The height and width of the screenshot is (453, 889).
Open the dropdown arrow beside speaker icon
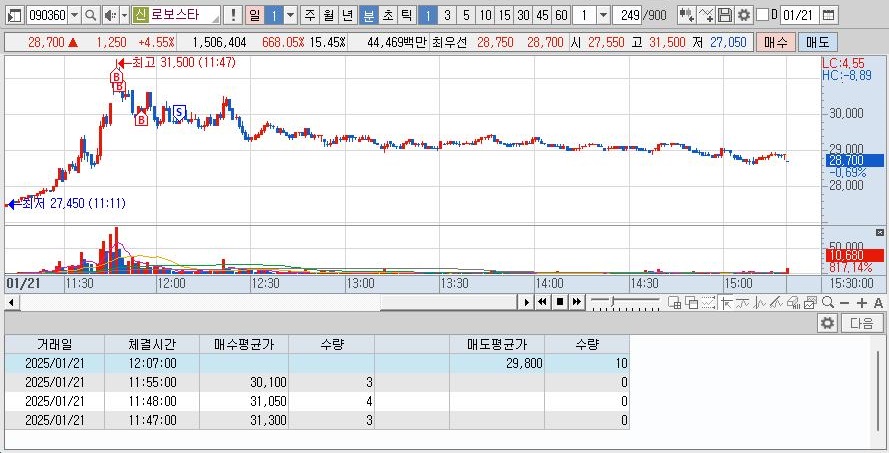tap(124, 15)
